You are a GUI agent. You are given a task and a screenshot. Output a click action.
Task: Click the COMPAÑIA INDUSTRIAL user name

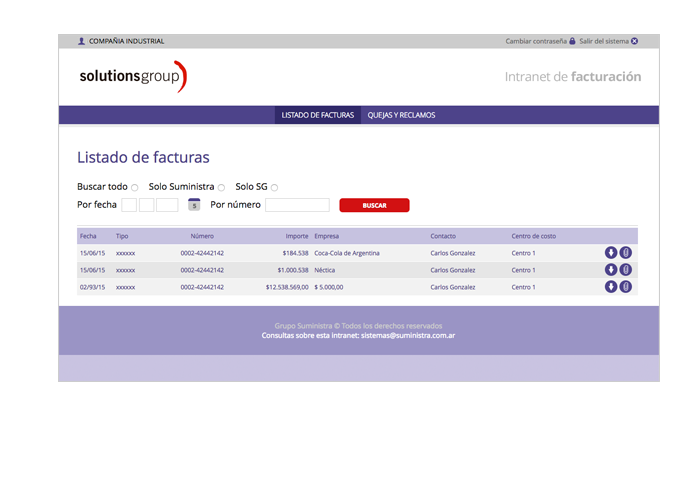[x=126, y=41]
